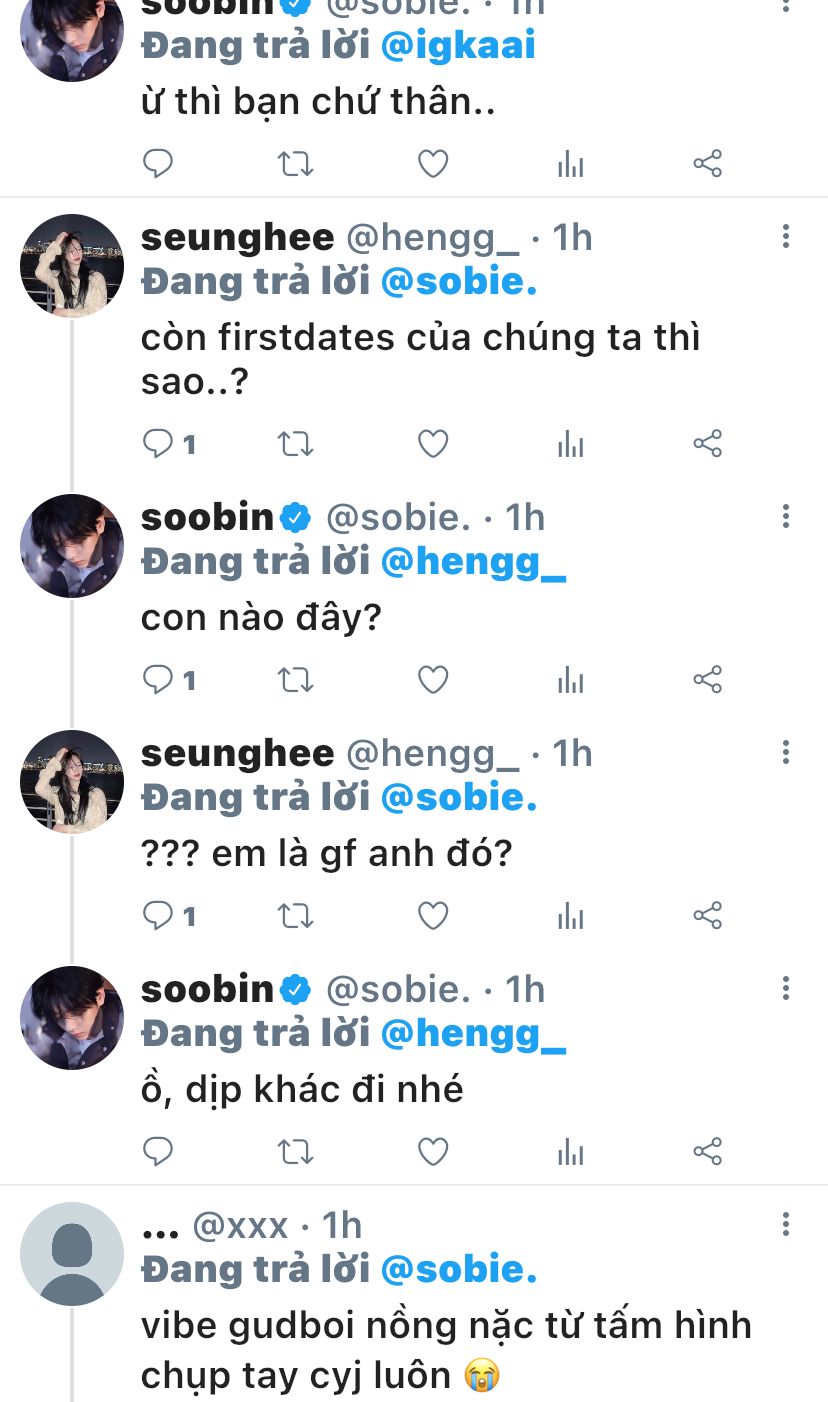
Task: Like the "còn firstdates của chúng ta" tweet
Action: point(432,443)
